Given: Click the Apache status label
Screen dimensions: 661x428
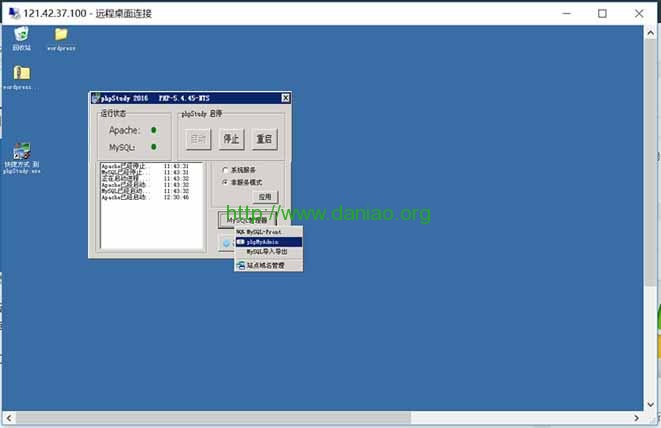Looking at the screenshot, I should click(124, 130).
